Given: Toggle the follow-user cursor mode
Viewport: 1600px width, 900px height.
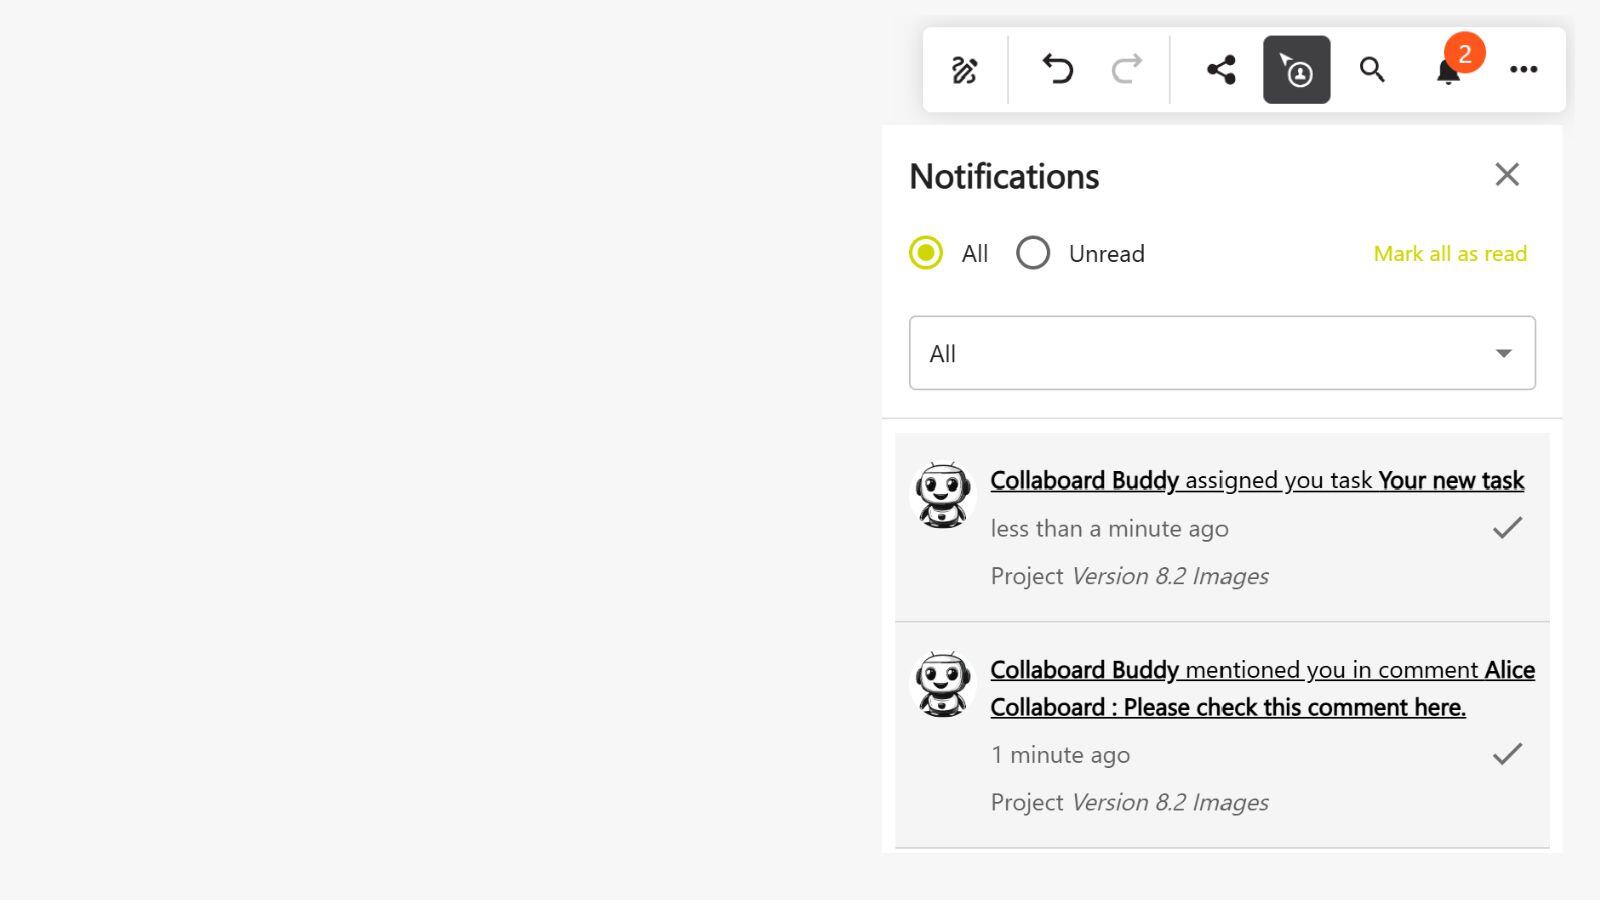Looking at the screenshot, I should pyautogui.click(x=1295, y=70).
